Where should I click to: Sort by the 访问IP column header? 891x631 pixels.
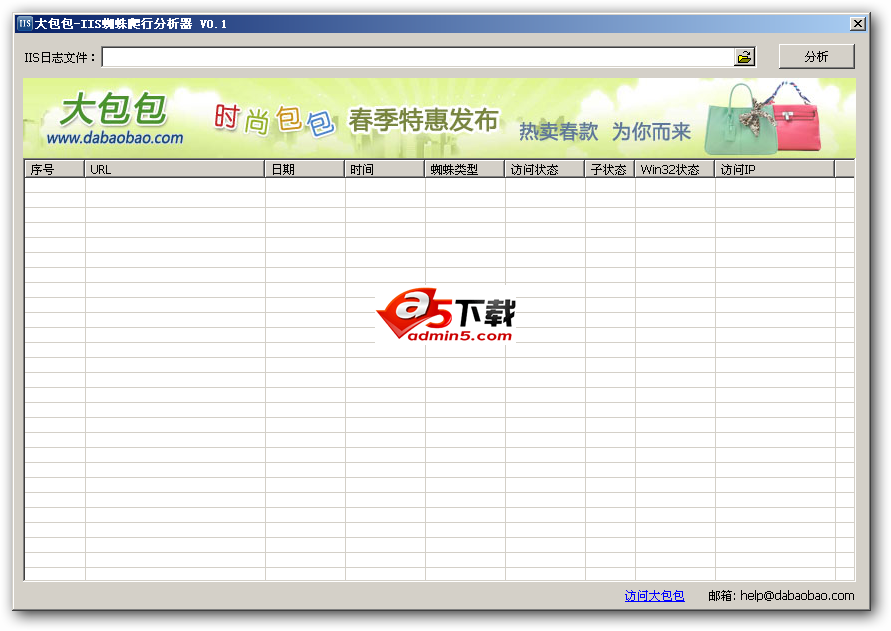(x=775, y=169)
